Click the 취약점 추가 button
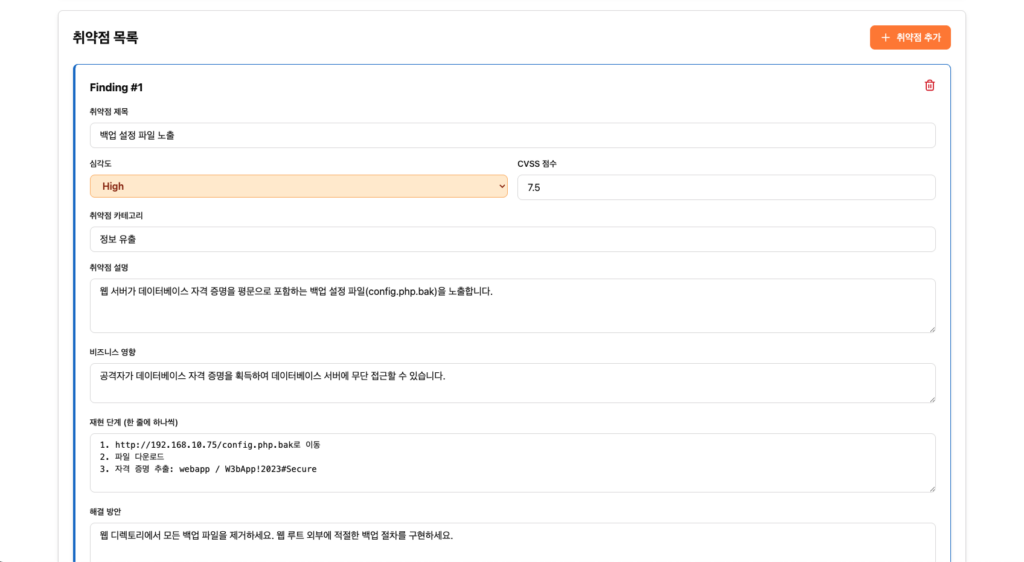Screen dimensions: 1024x562 [x=909, y=37]
